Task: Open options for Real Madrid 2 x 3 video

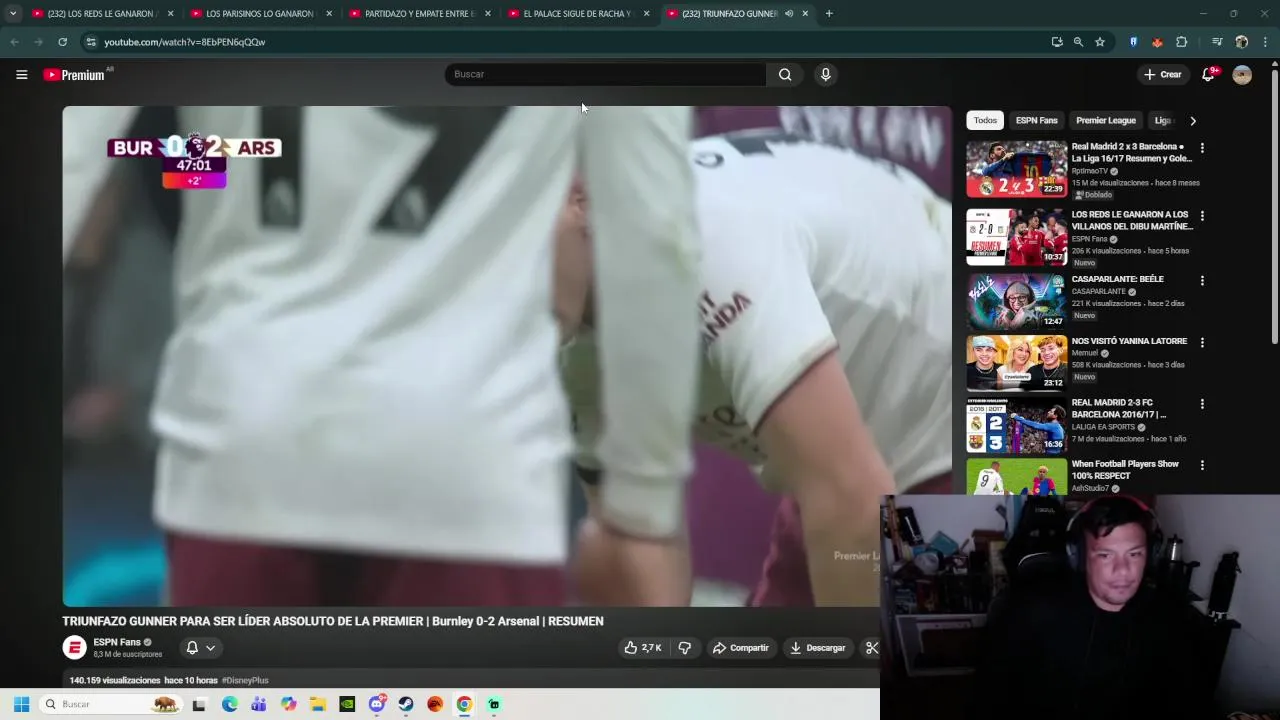Action: [x=1202, y=148]
